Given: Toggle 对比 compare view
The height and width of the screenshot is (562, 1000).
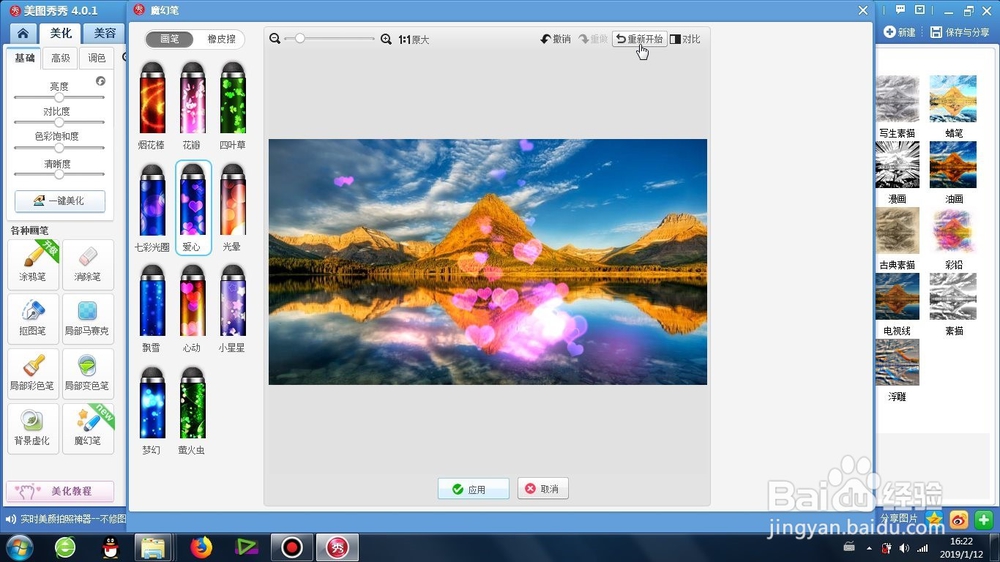Looking at the screenshot, I should click(686, 39).
